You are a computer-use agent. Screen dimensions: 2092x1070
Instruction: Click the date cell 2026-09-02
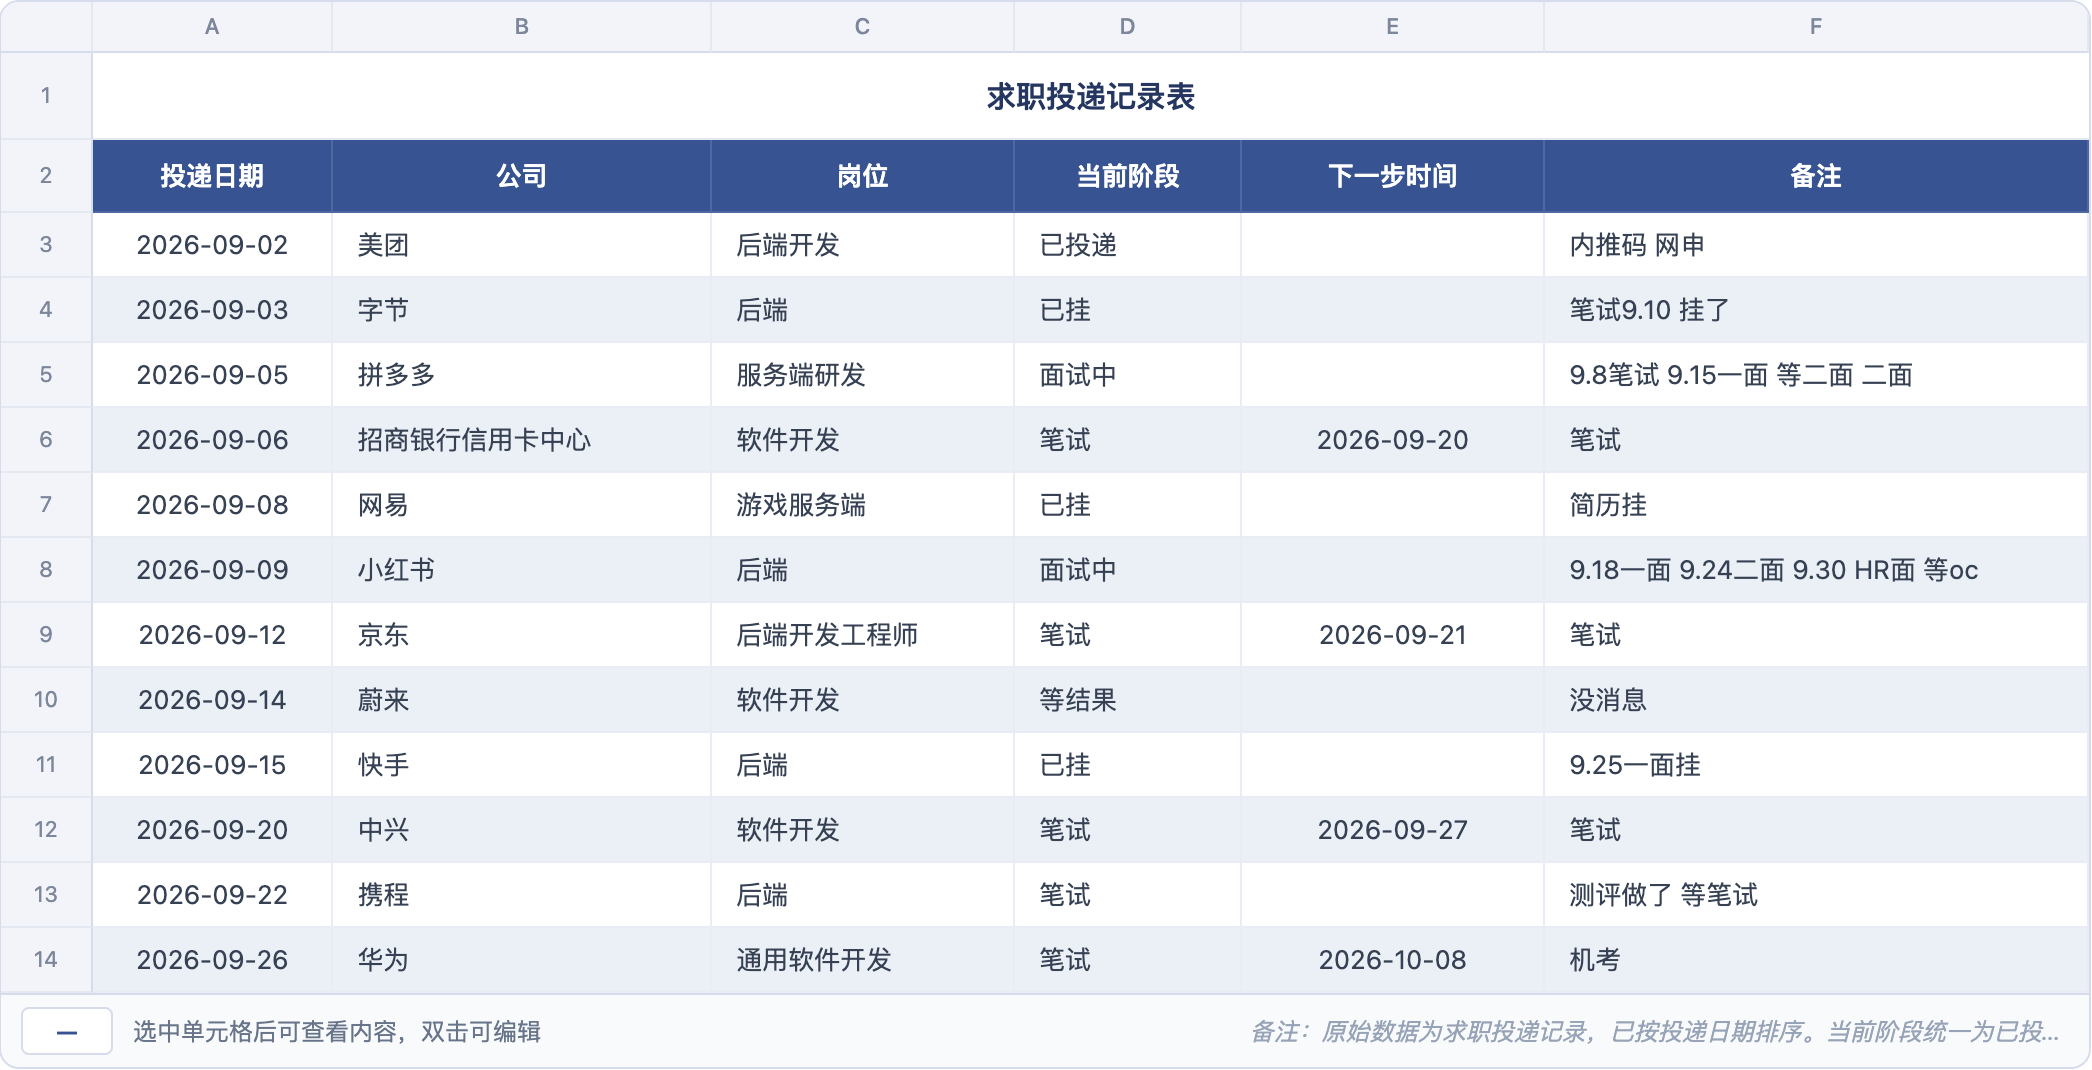(x=212, y=245)
